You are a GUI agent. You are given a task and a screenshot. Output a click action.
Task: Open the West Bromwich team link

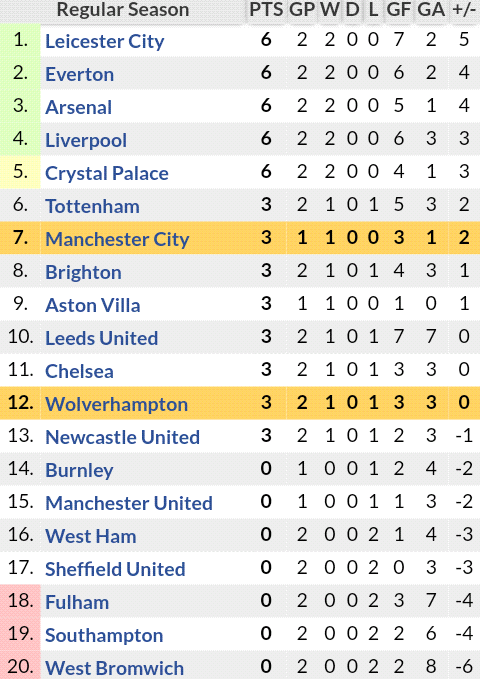coord(114,668)
